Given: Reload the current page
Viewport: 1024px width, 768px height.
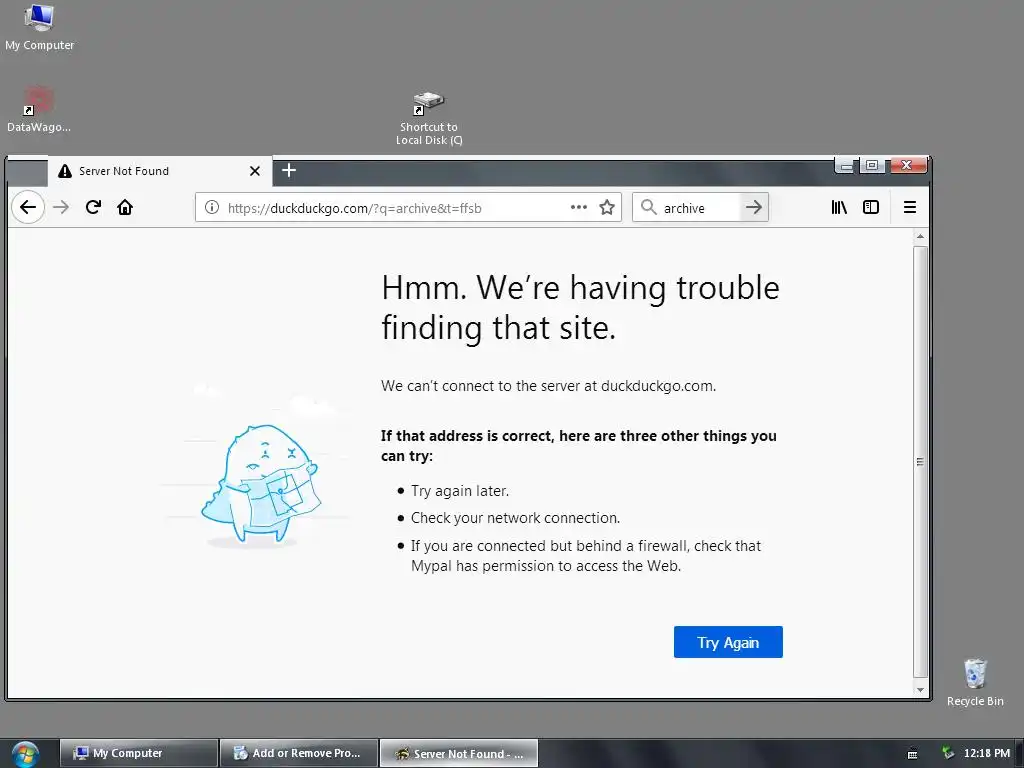Looking at the screenshot, I should (x=93, y=208).
